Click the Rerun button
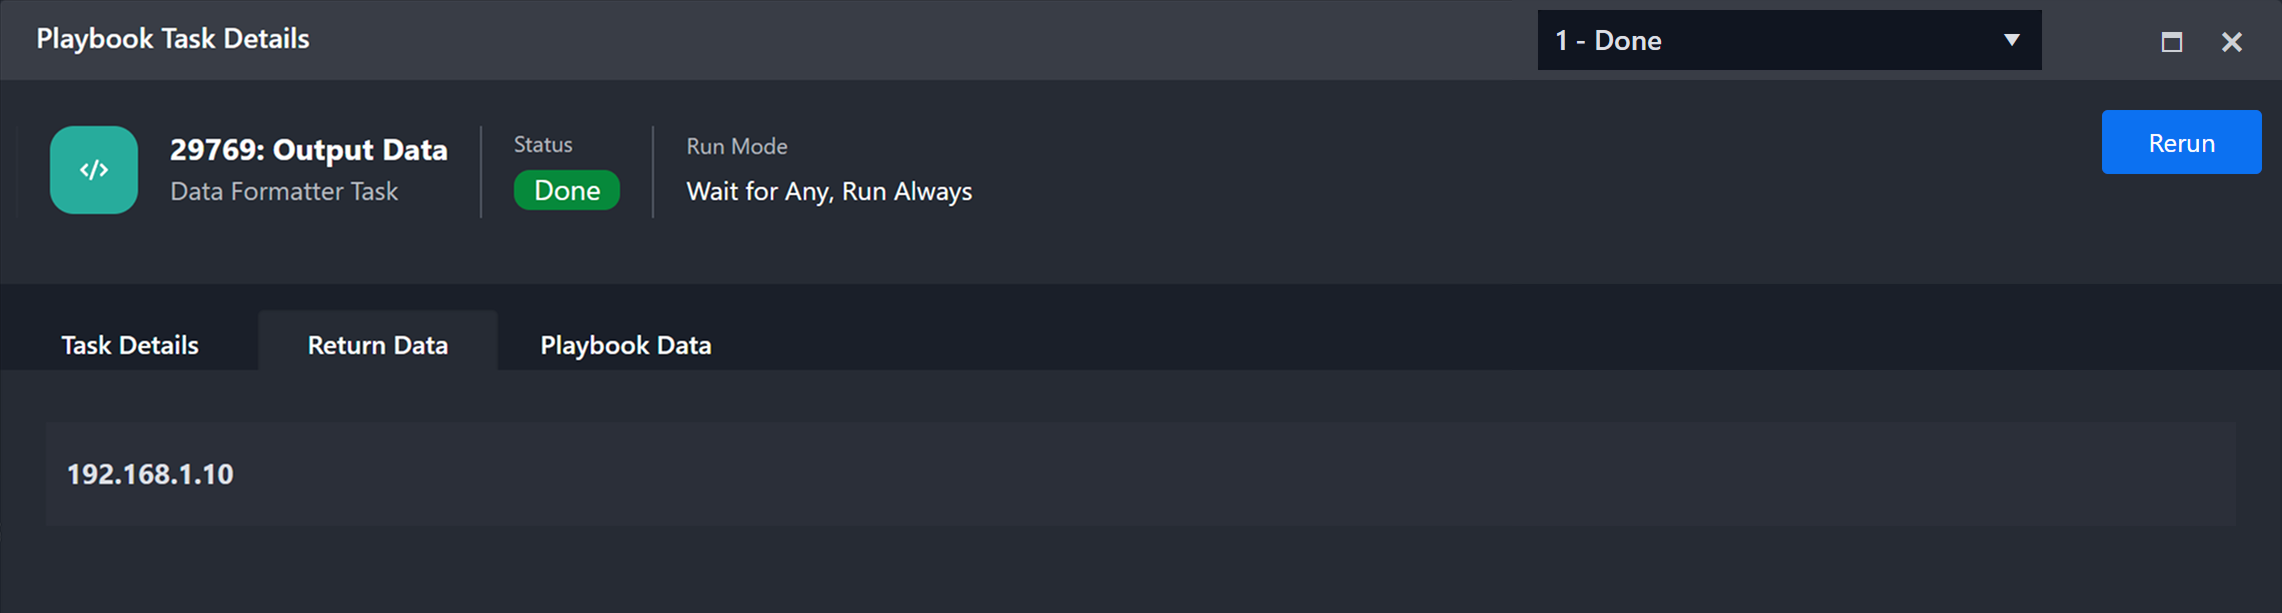2282x613 pixels. pyautogui.click(x=2181, y=141)
